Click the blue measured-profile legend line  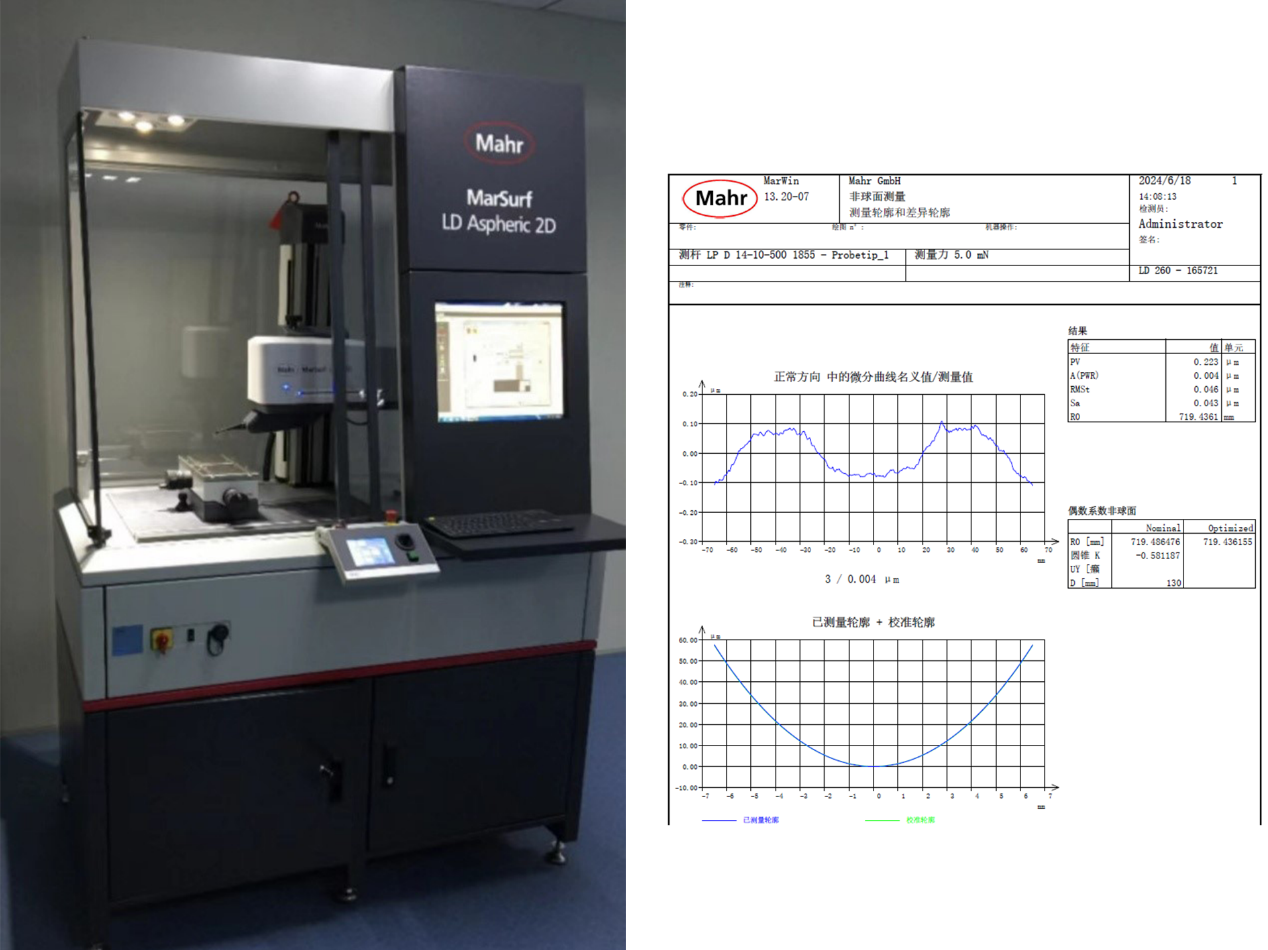pos(720,820)
